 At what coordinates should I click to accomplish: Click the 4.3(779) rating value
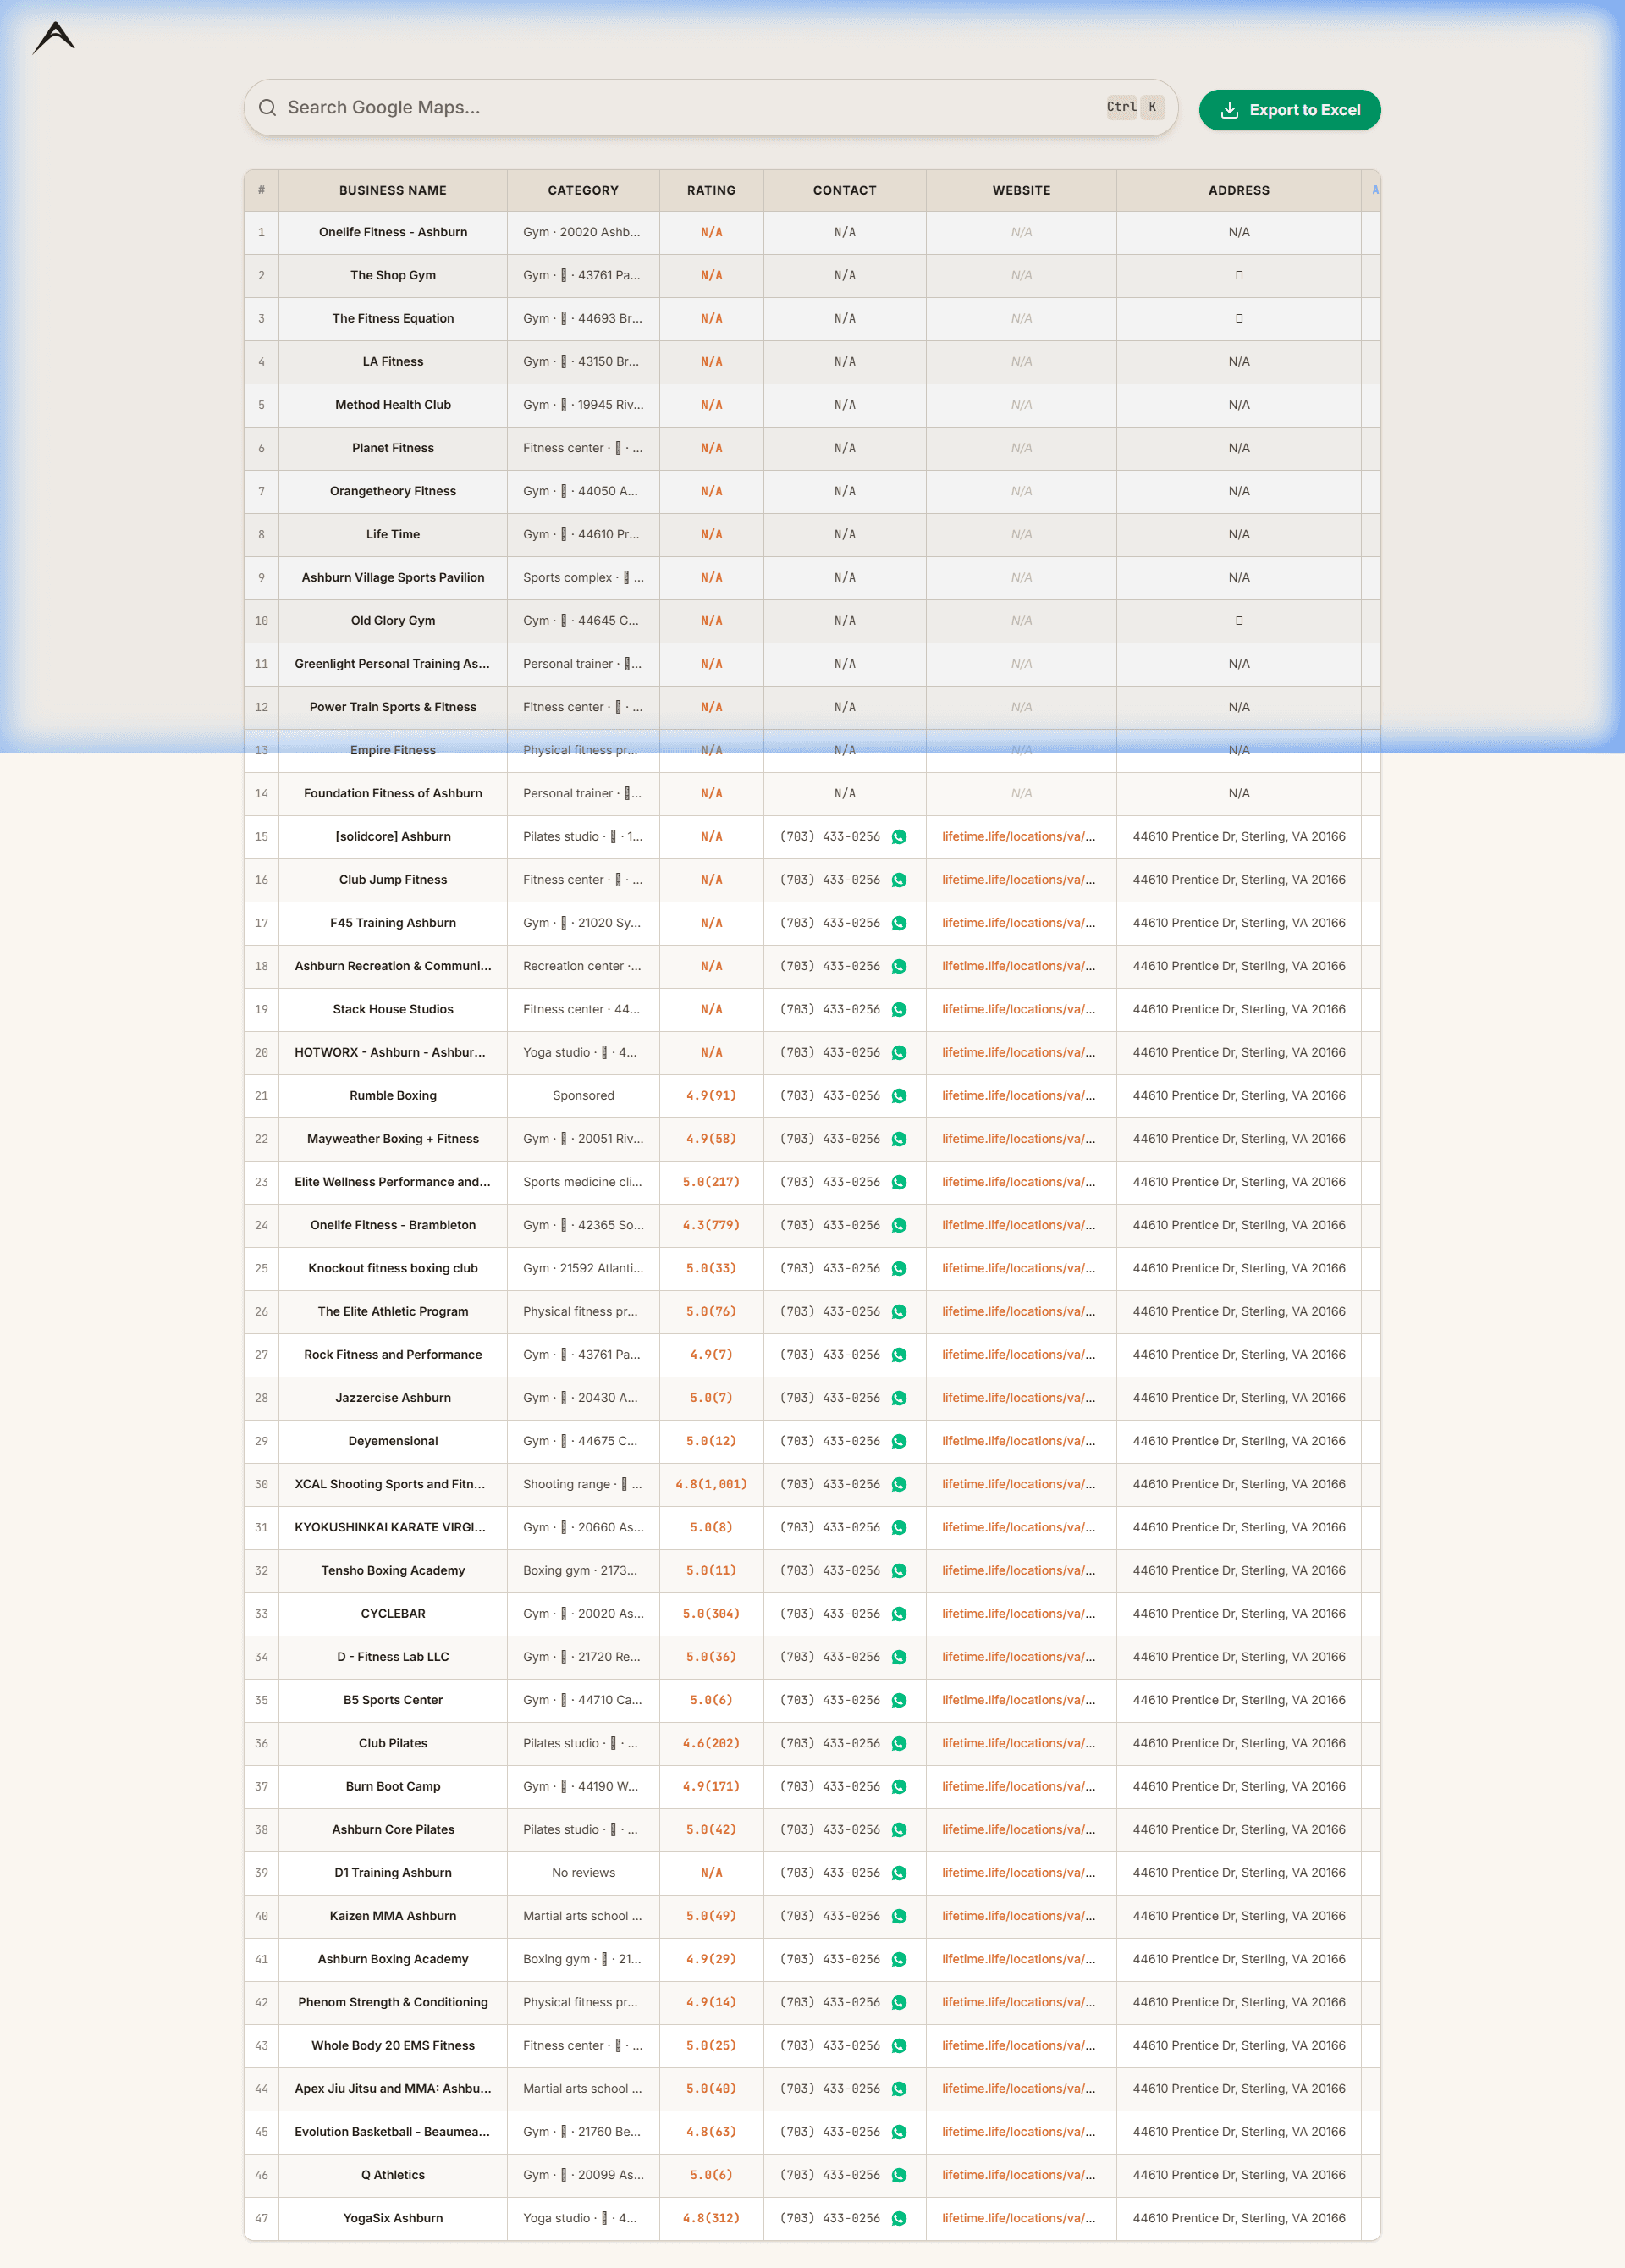(x=711, y=1225)
